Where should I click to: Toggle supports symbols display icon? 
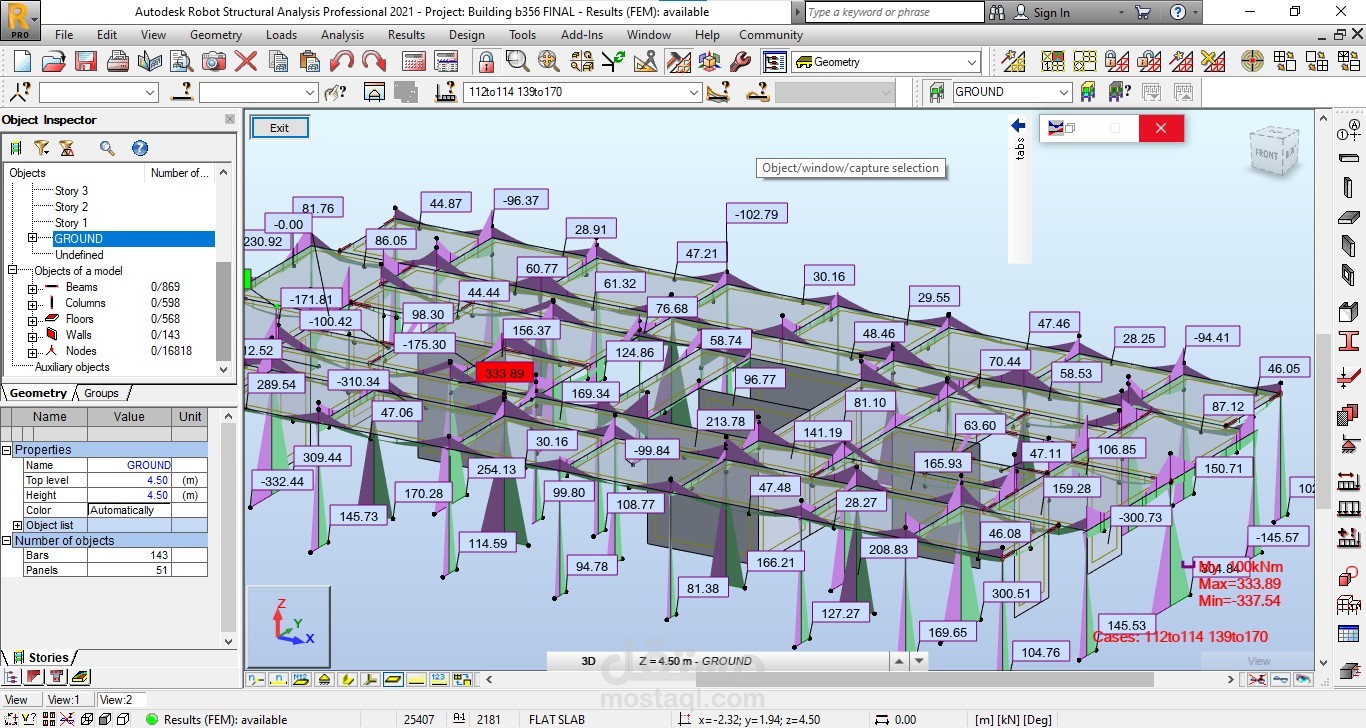click(324, 679)
